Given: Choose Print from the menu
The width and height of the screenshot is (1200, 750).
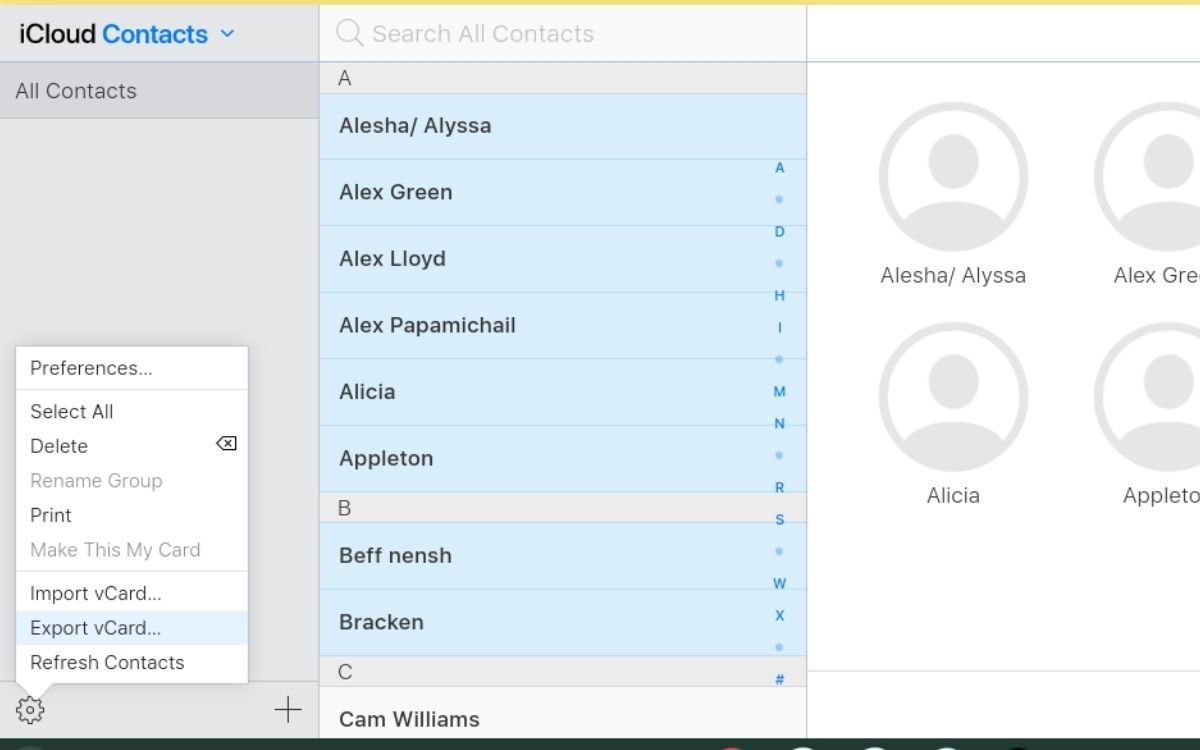Looking at the screenshot, I should 51,515.
